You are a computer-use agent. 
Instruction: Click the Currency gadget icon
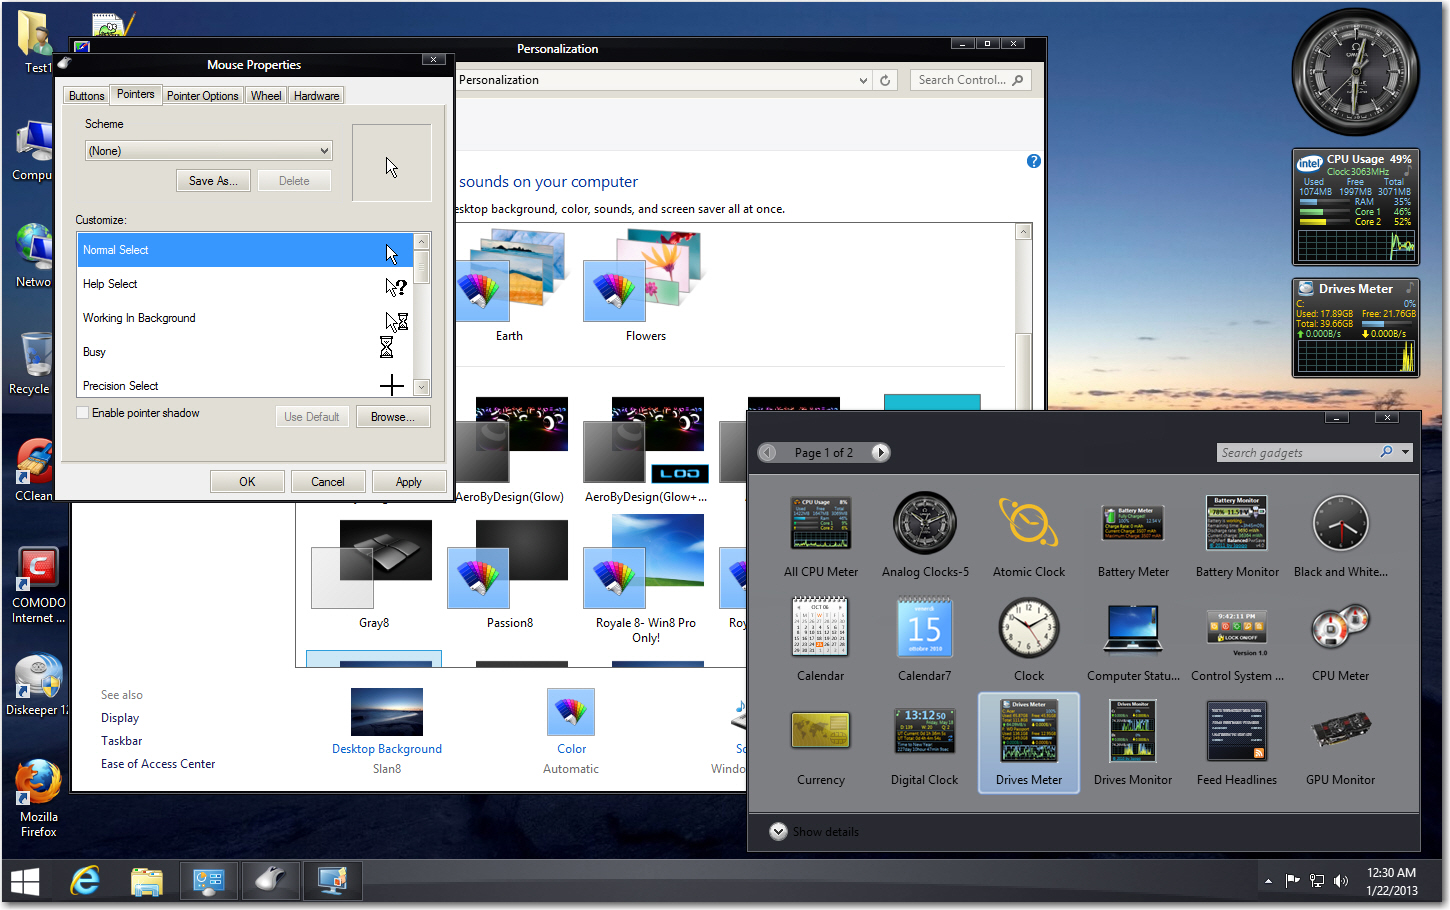tap(820, 731)
